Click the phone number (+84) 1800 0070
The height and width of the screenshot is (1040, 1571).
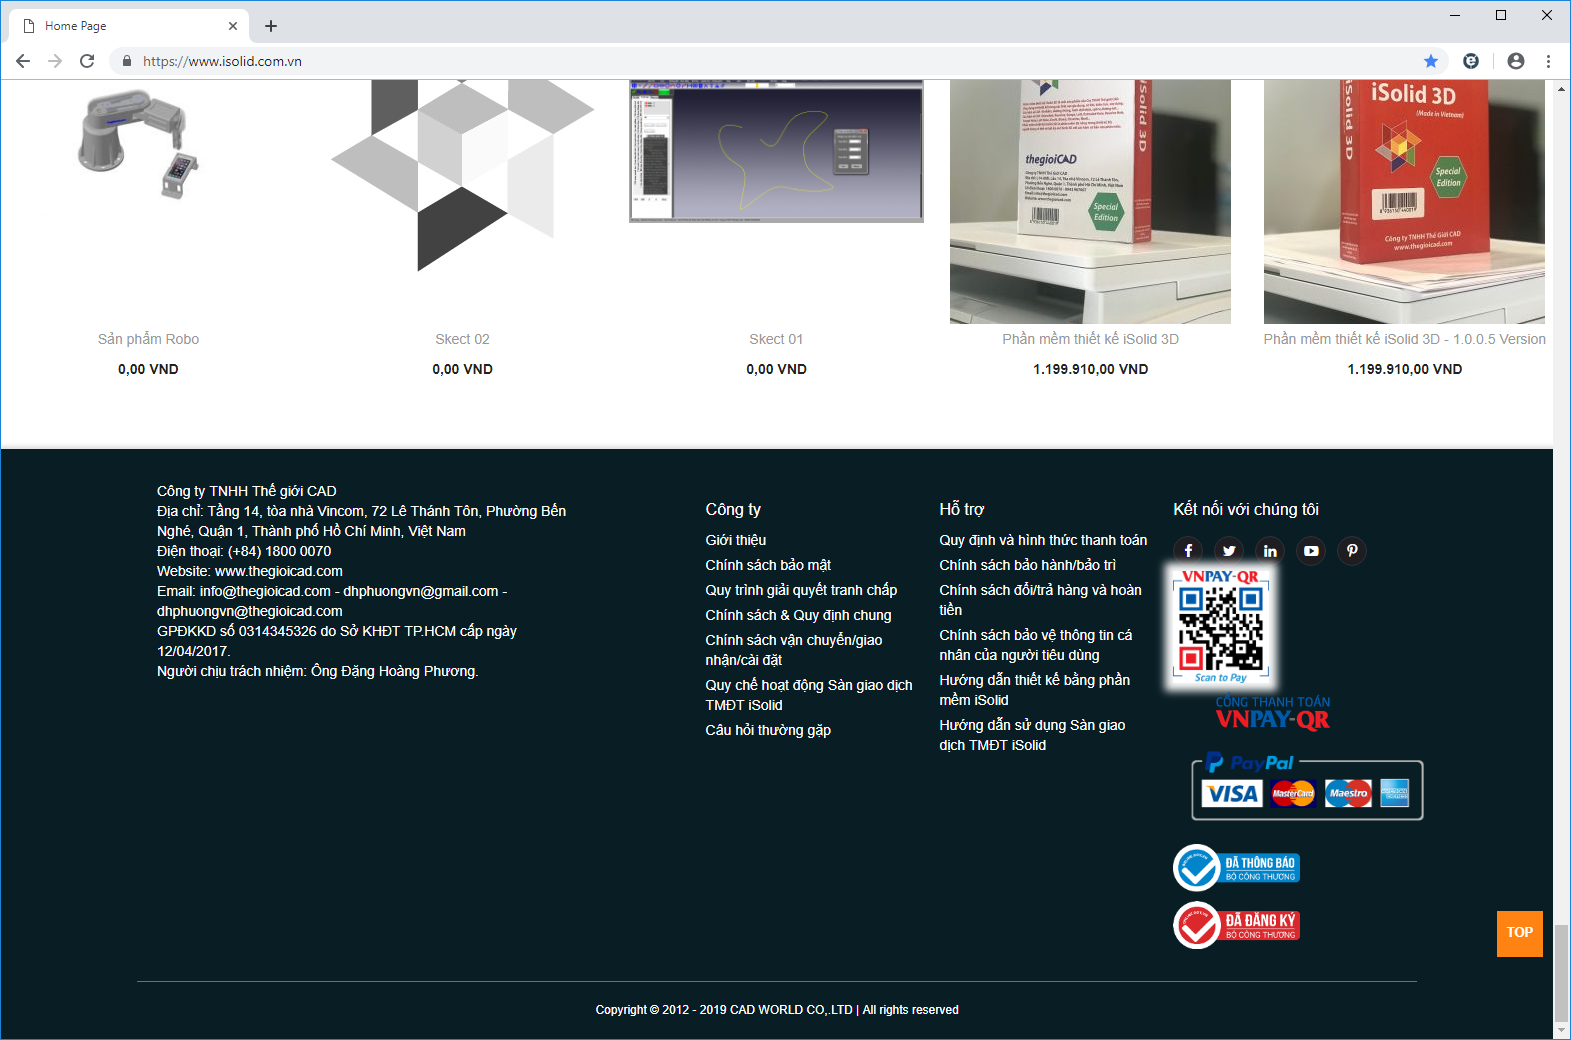coord(279,551)
